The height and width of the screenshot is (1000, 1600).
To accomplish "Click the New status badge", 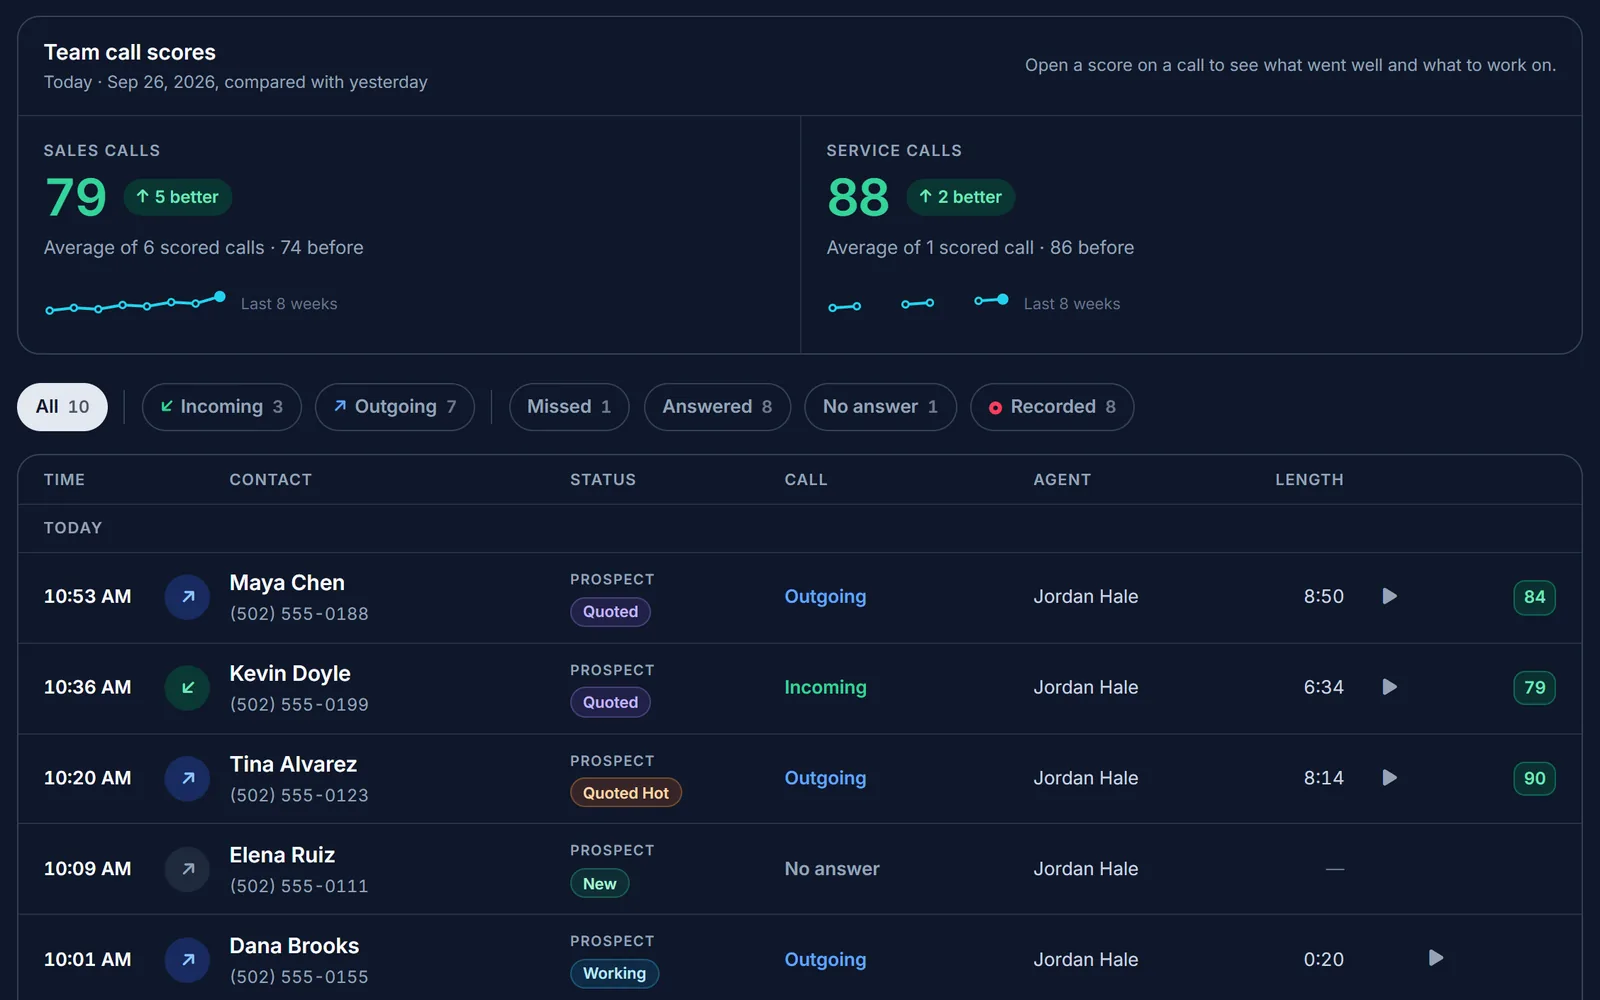I will point(599,884).
